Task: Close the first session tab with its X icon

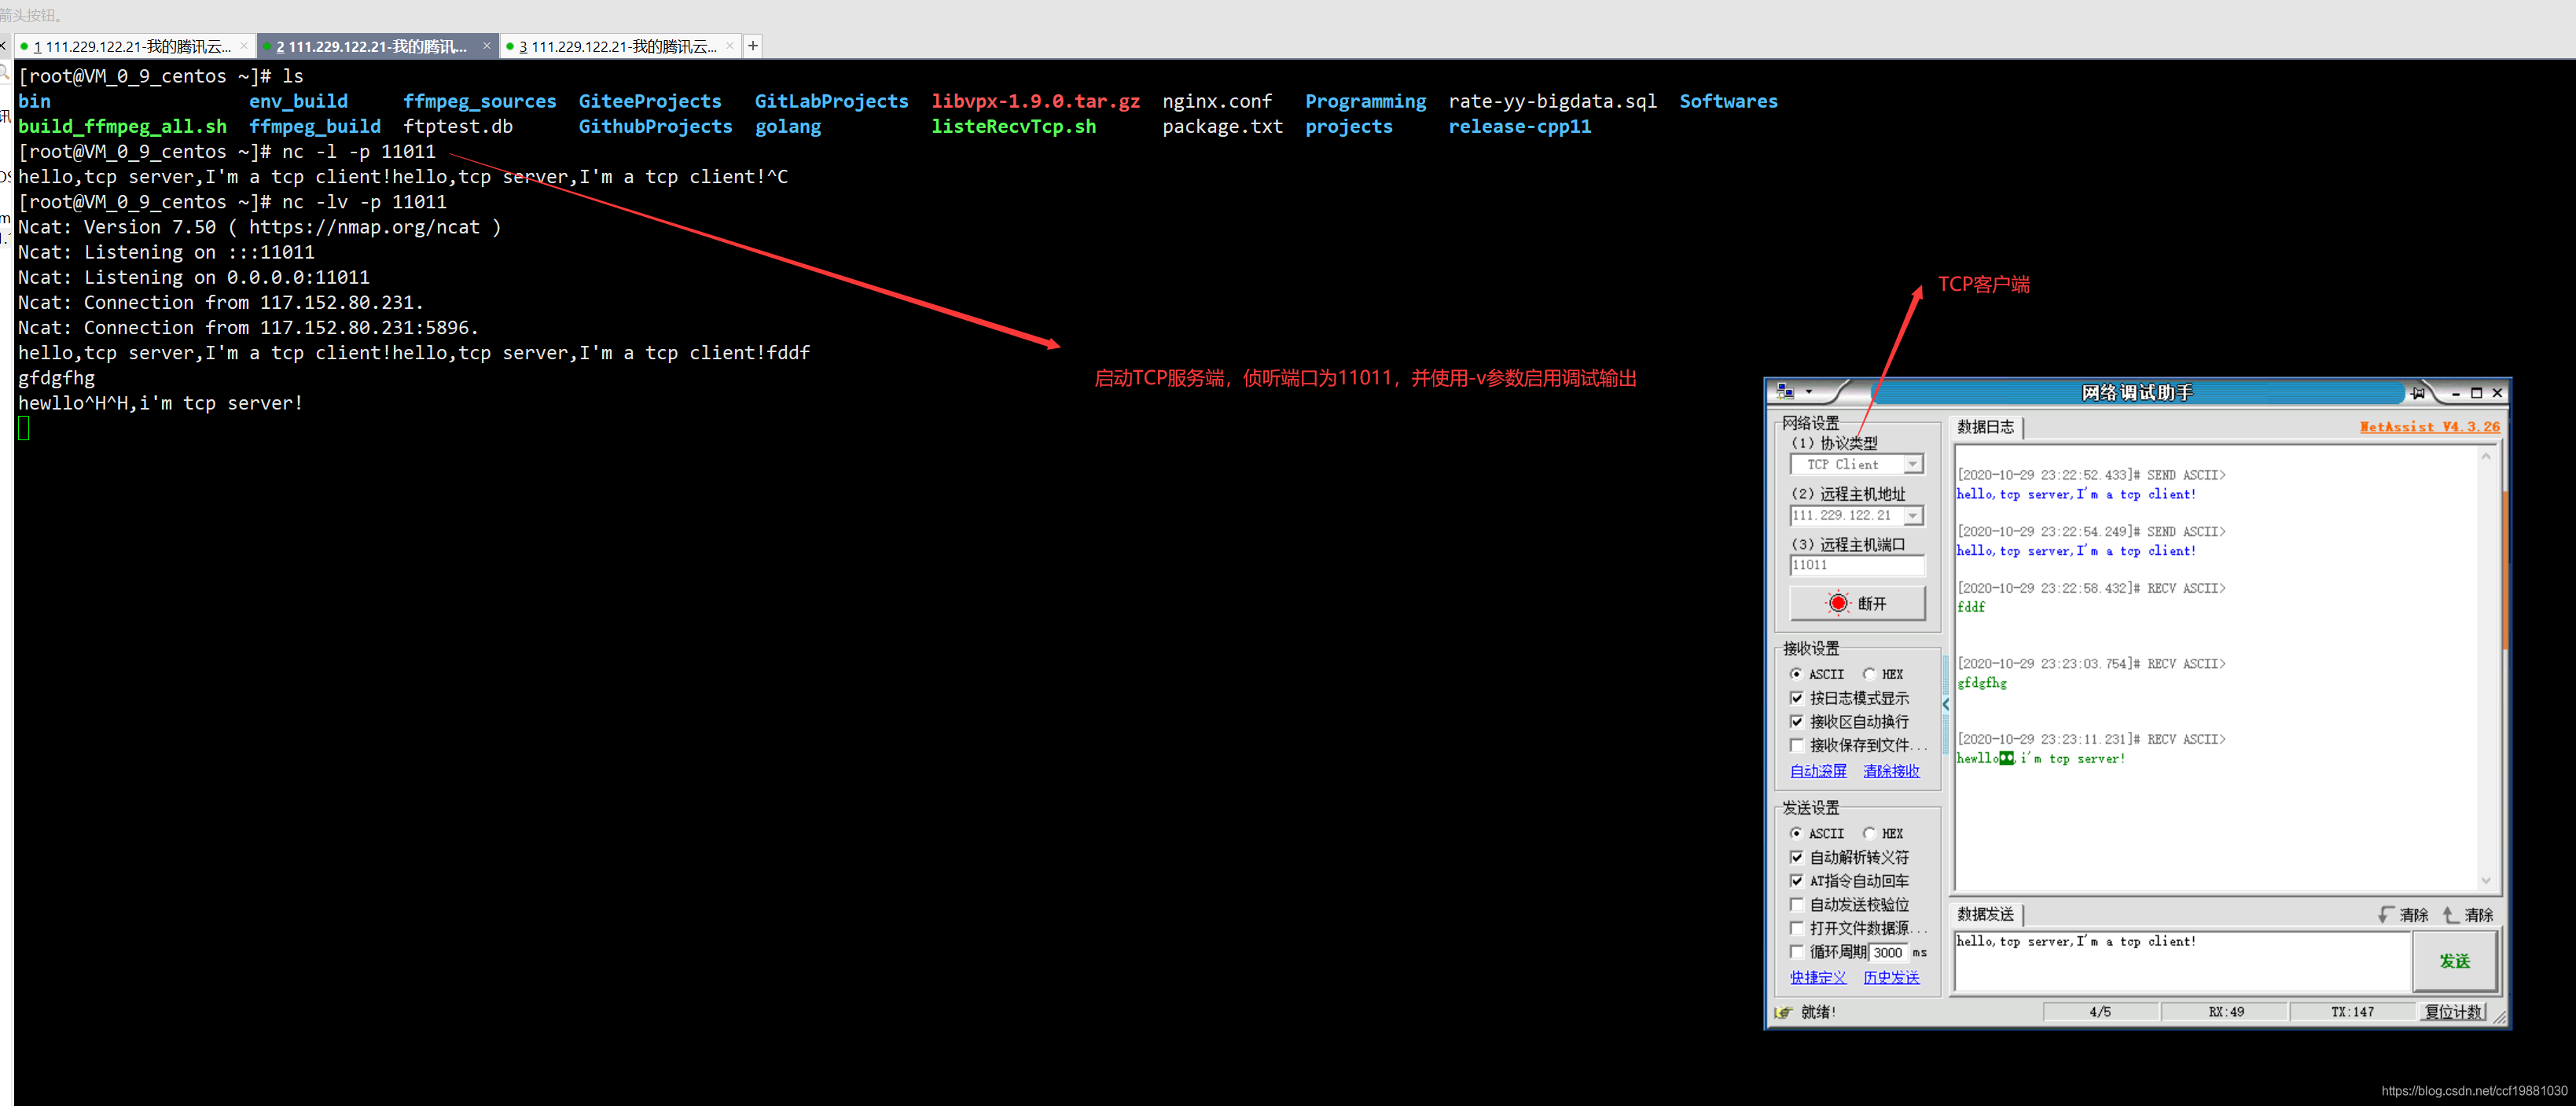Action: click(x=243, y=46)
